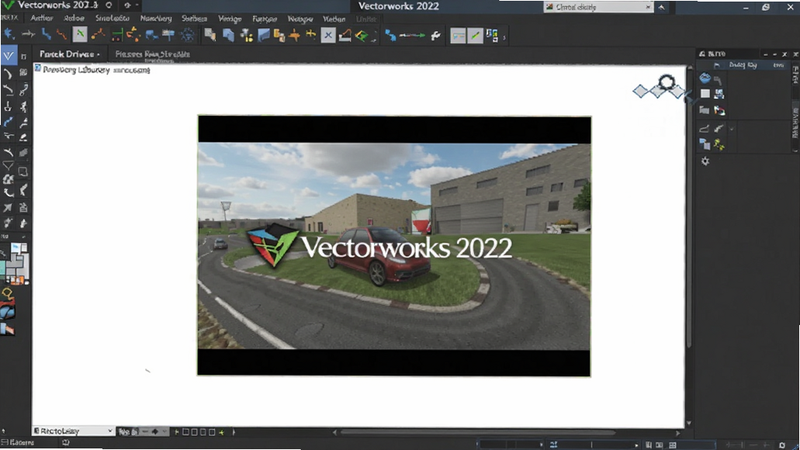This screenshot has width=800, height=450.
Task: Select the rounded square outline tool in left palette
Action: pyautogui.click(x=23, y=171)
